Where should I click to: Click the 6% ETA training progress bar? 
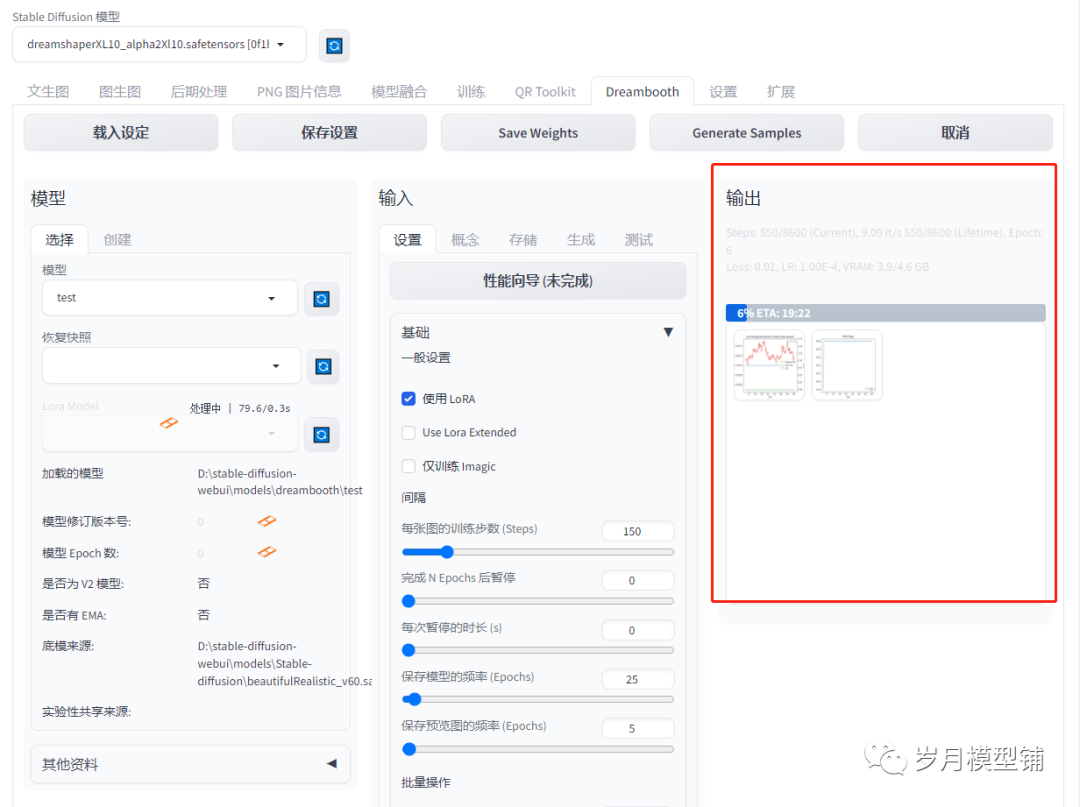pyautogui.click(x=885, y=313)
